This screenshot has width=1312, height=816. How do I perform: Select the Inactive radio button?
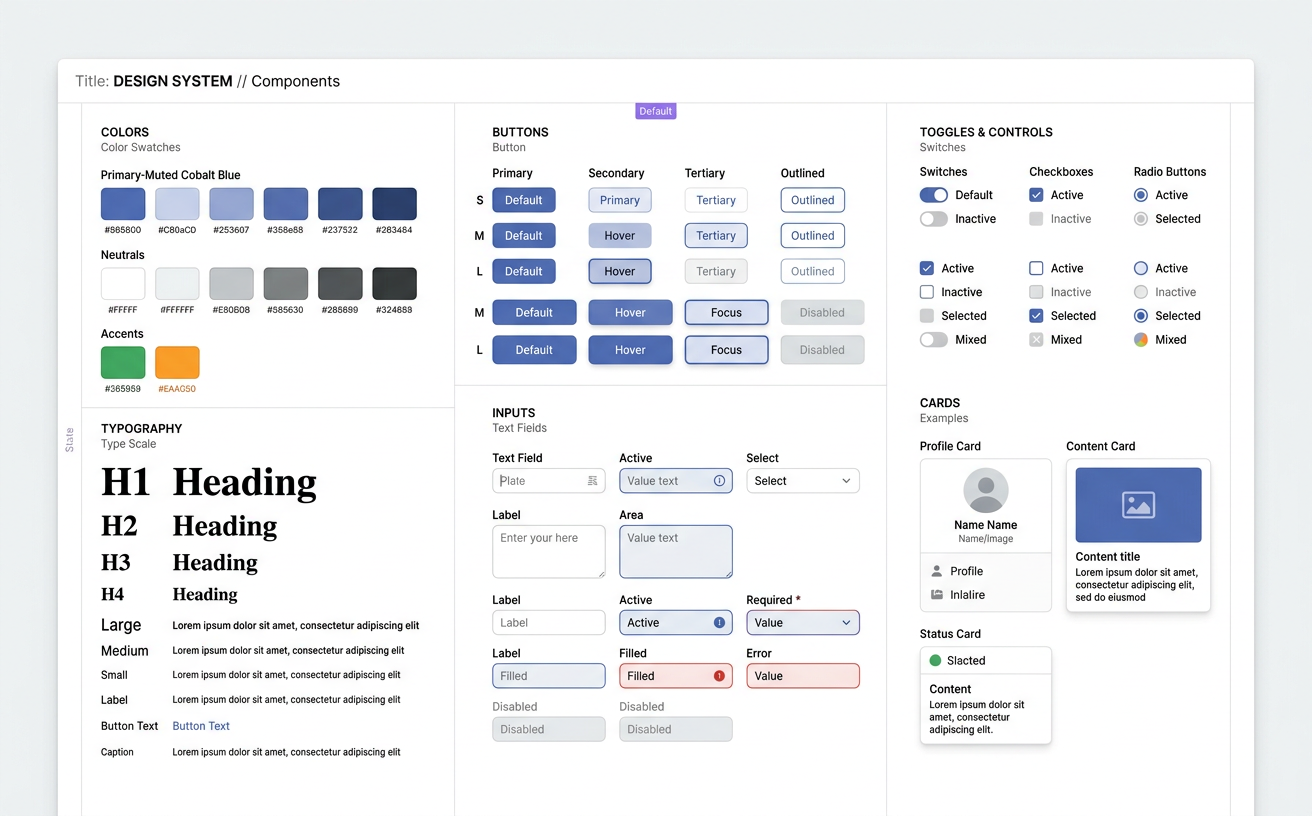1141,292
